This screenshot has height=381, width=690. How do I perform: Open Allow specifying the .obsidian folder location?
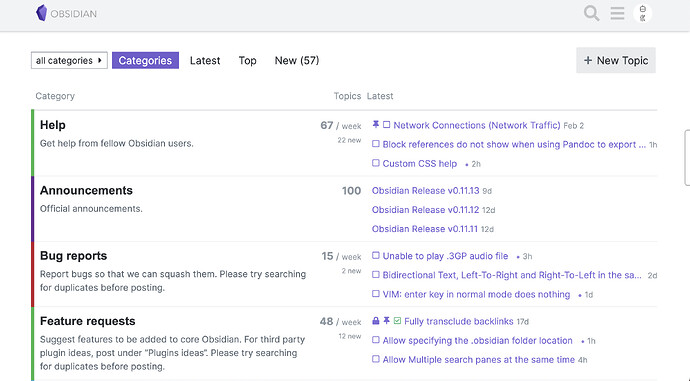(477, 341)
